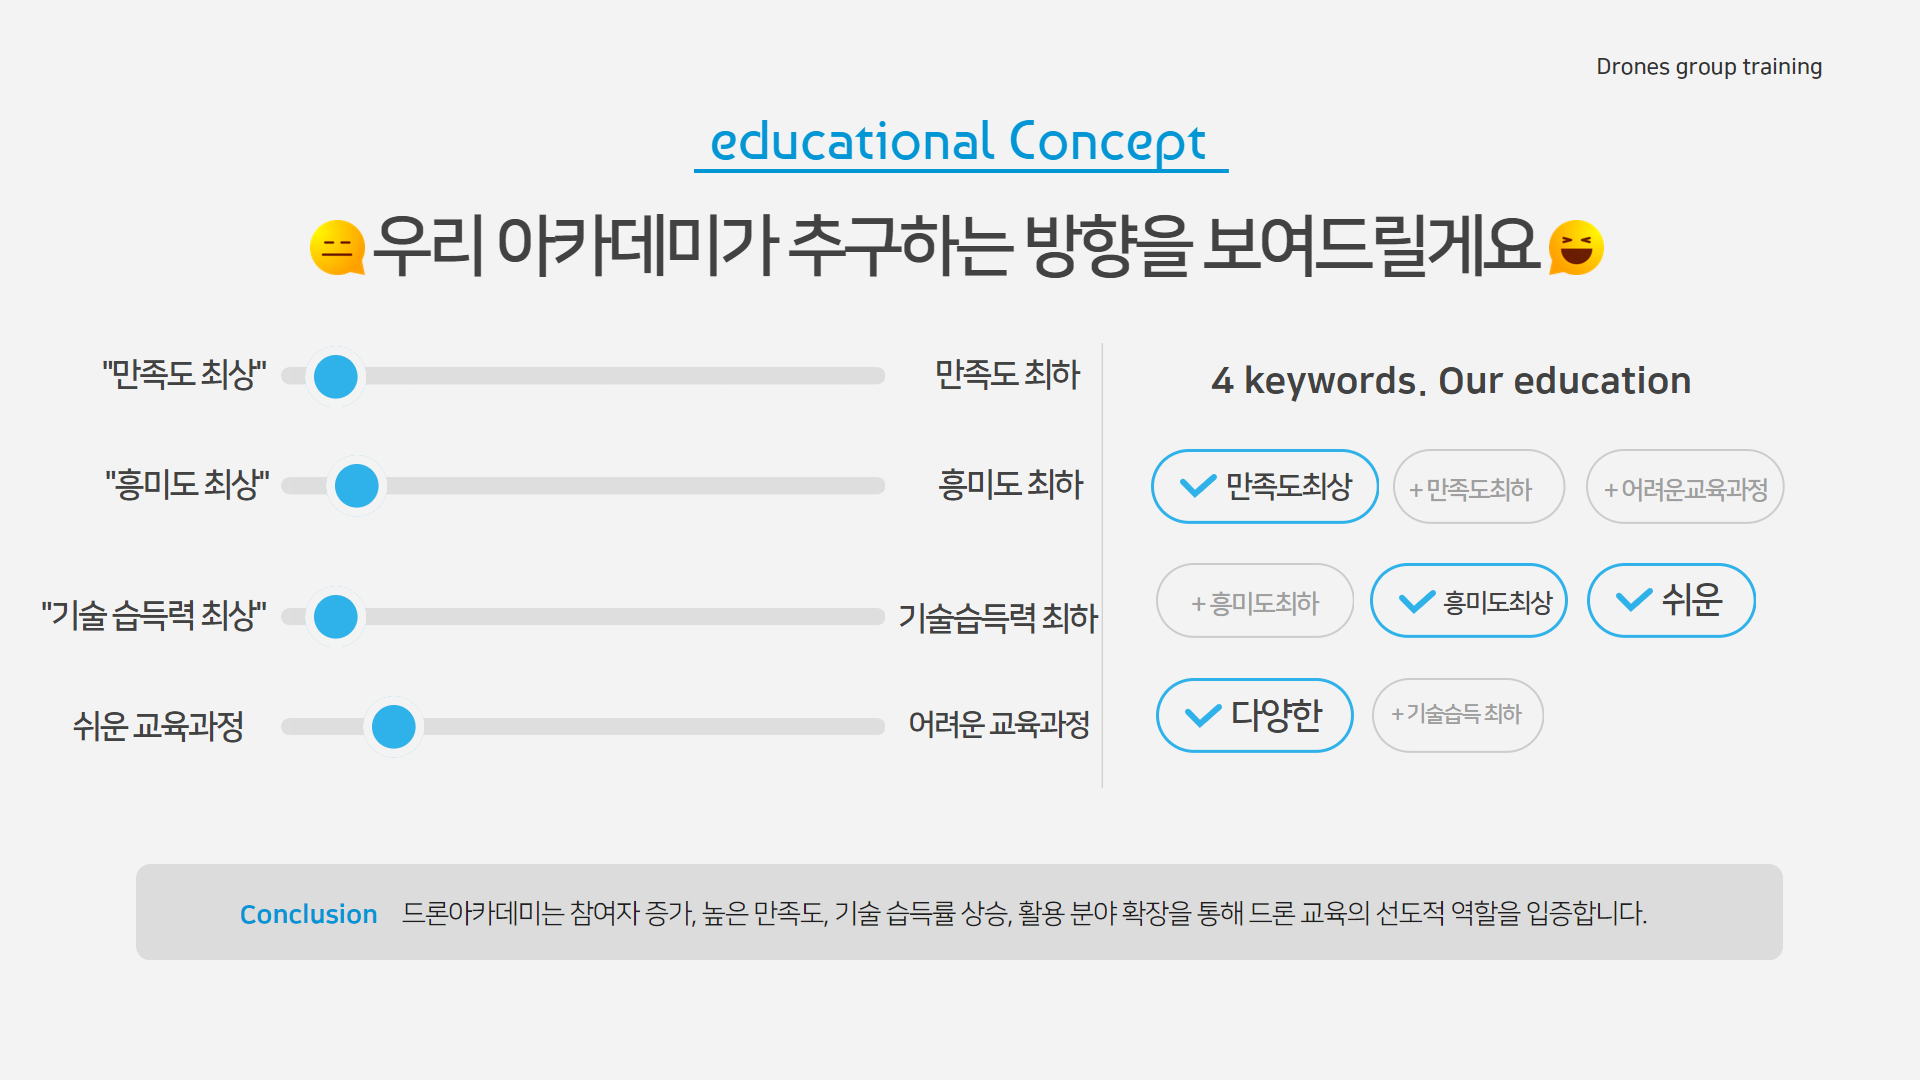Image resolution: width=1920 pixels, height=1080 pixels.
Task: Click the Conclusion label
Action: [308, 914]
